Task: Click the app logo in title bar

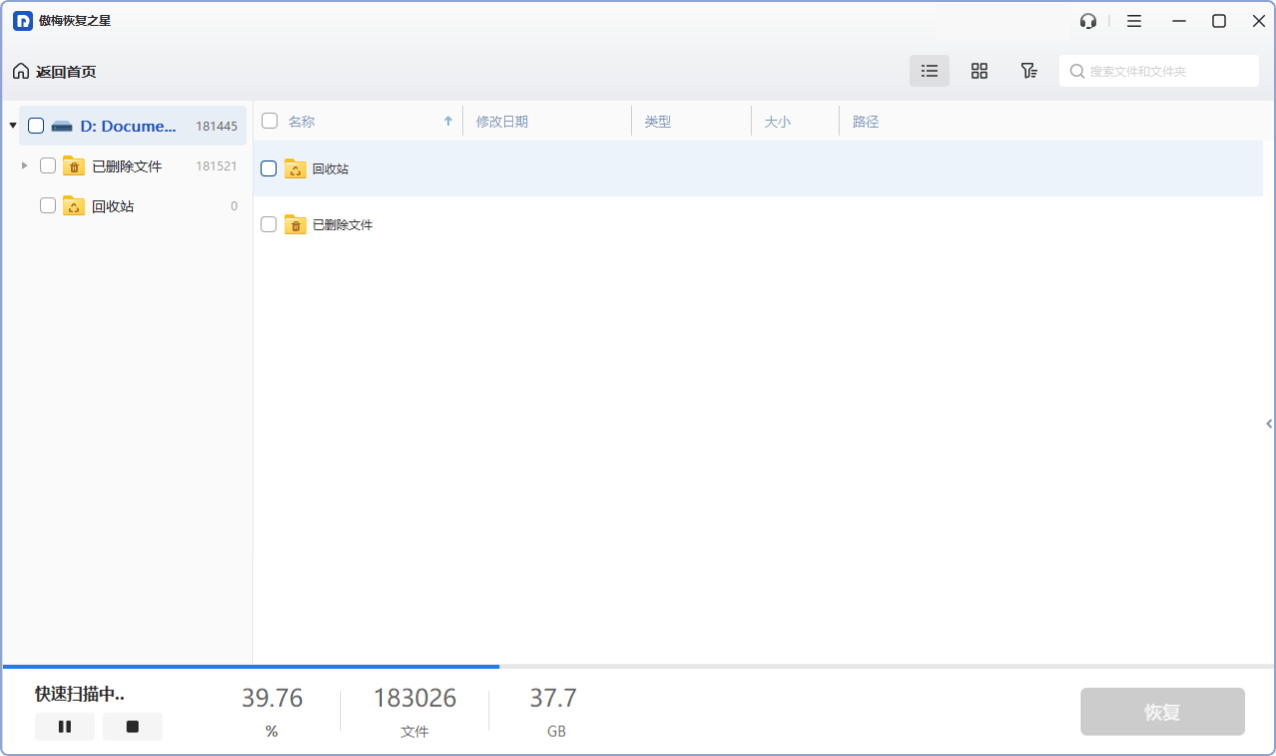Action: 22,21
